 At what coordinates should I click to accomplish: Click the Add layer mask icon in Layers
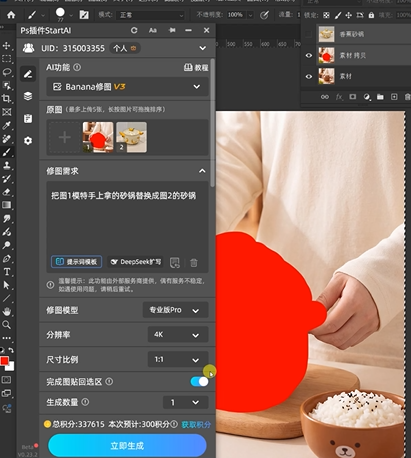point(352,97)
